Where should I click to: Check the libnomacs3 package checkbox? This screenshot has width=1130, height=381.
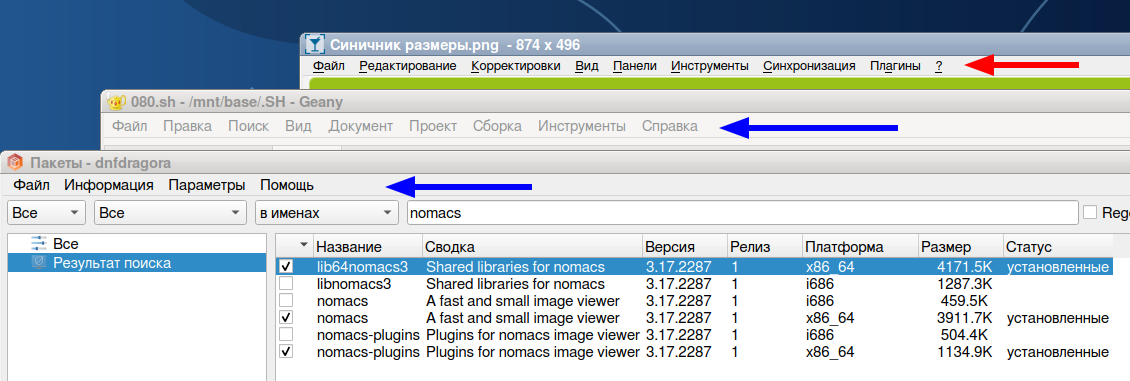click(x=286, y=284)
